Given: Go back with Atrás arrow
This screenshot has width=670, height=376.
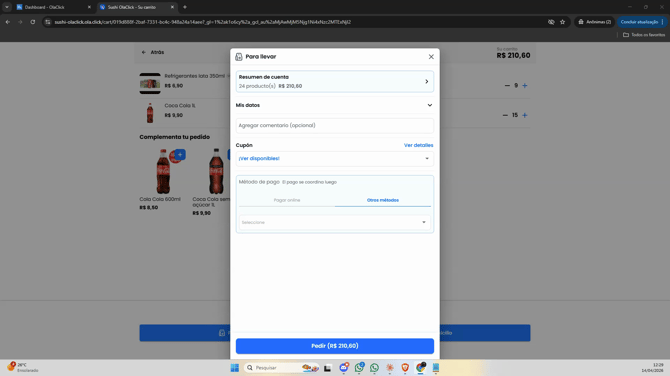Looking at the screenshot, I should click(x=144, y=52).
